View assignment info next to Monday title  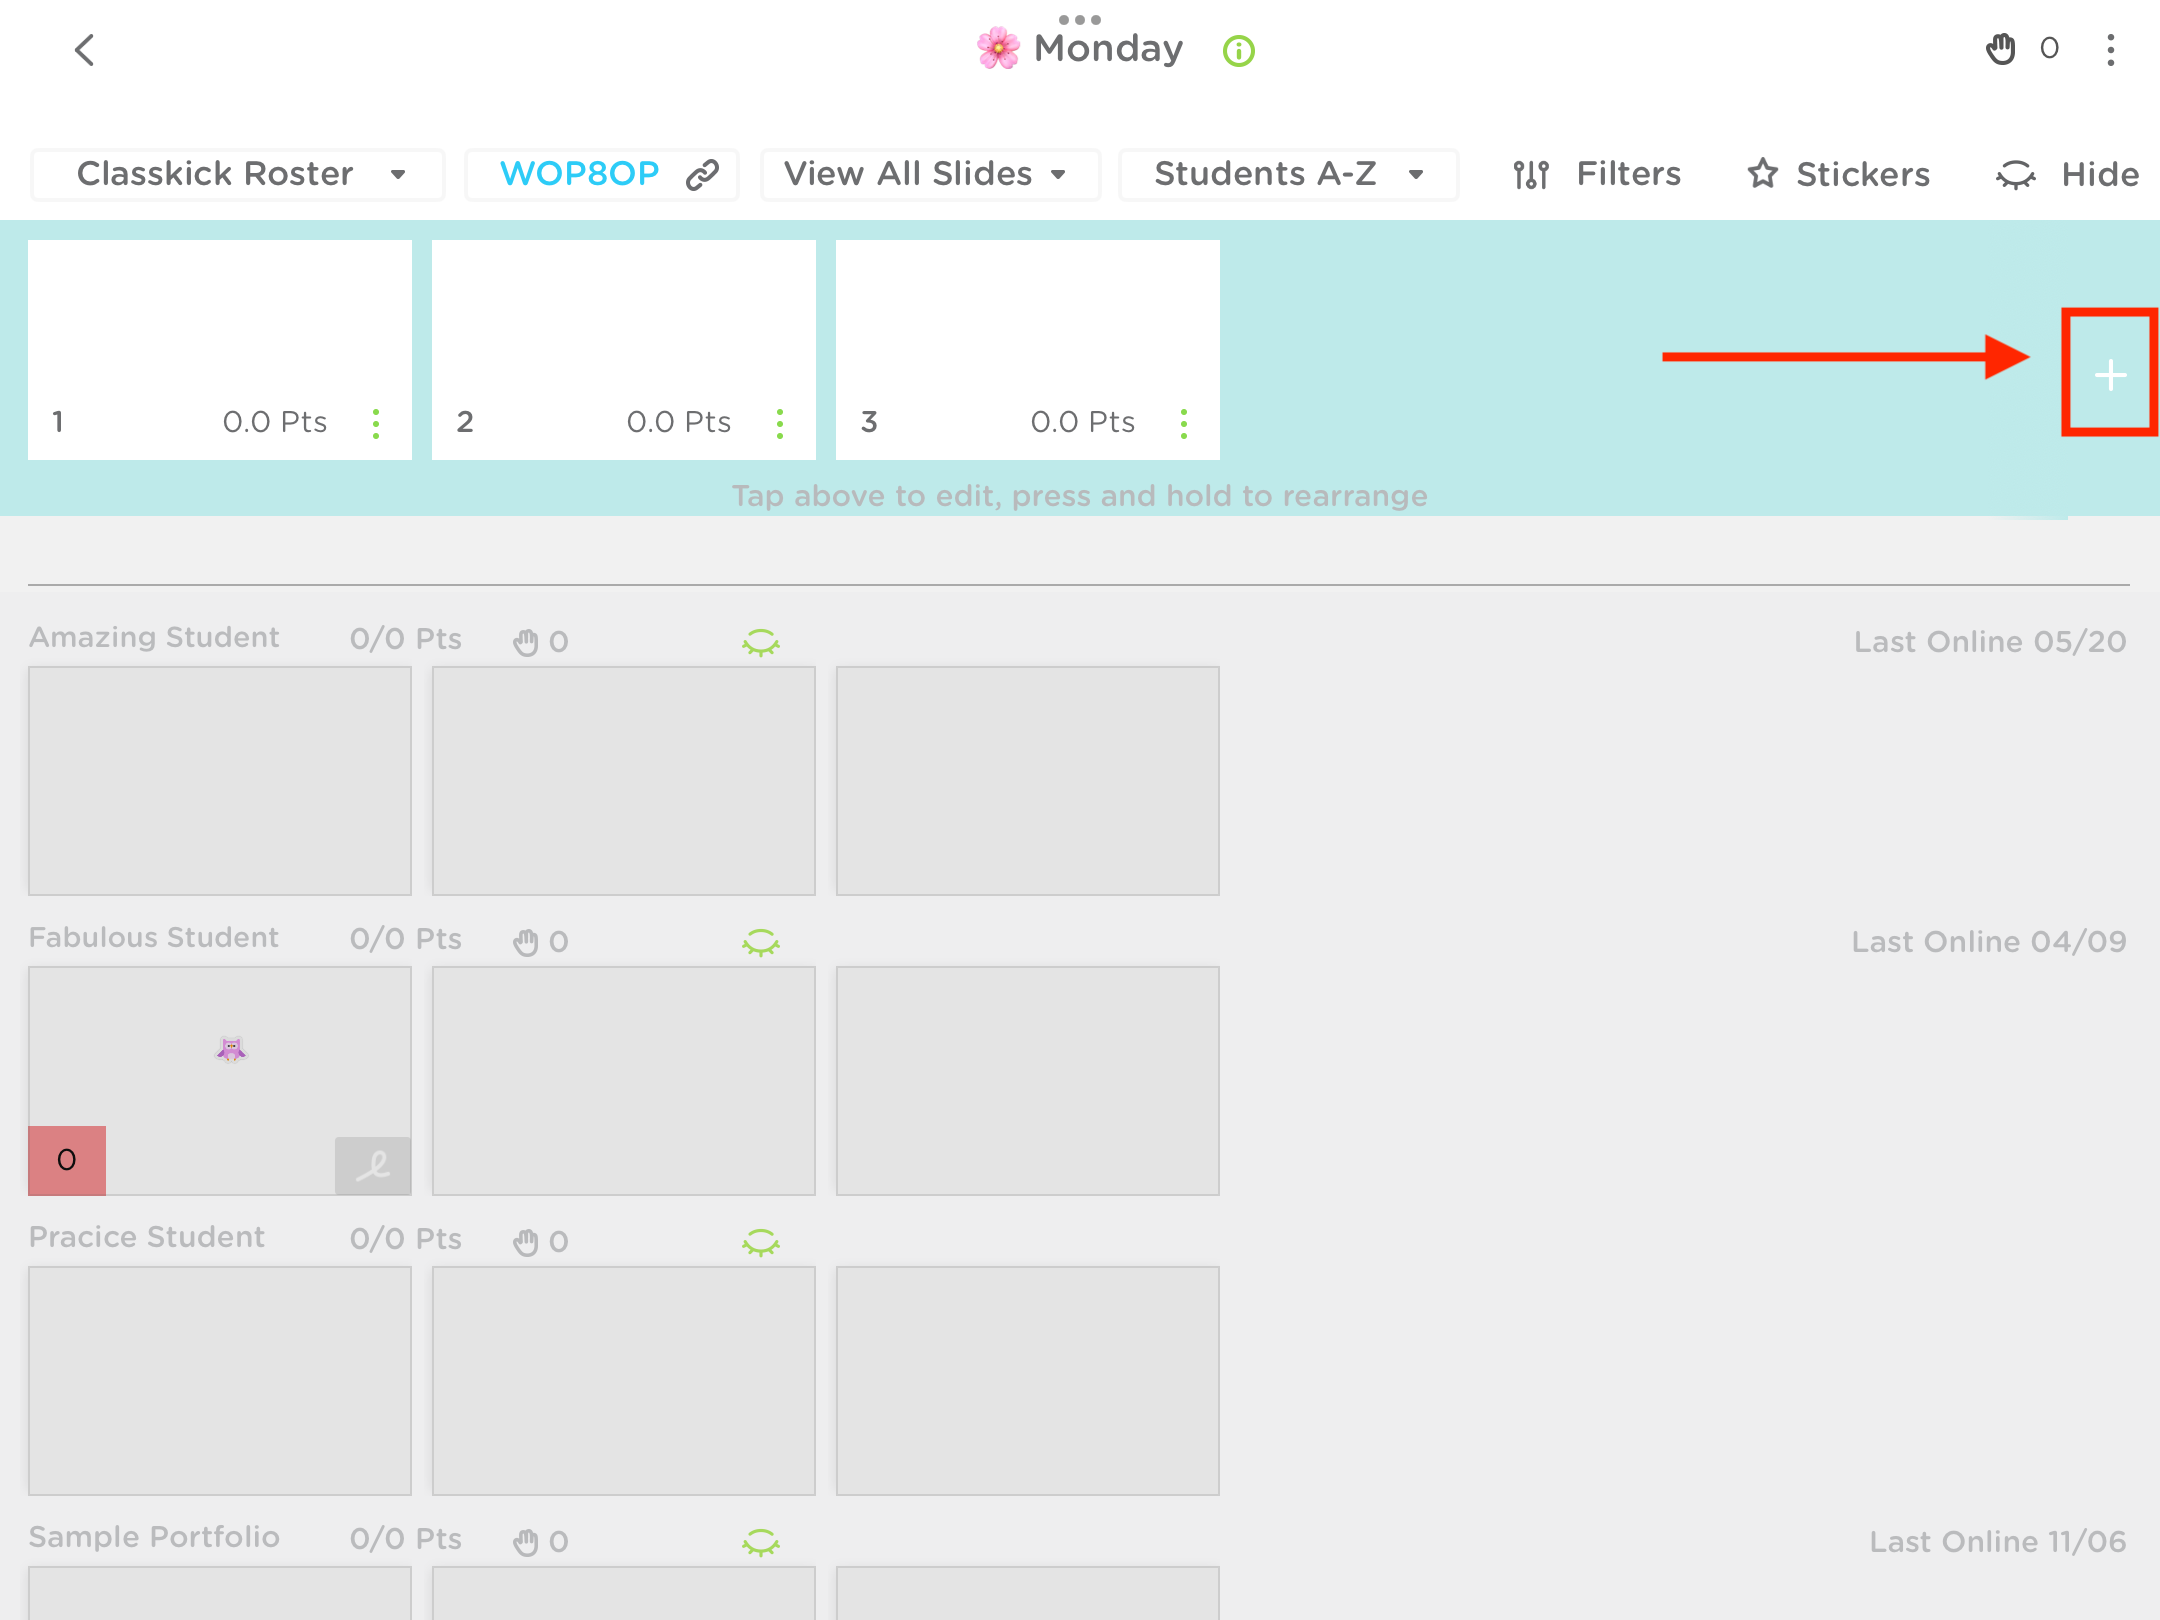1237,52
